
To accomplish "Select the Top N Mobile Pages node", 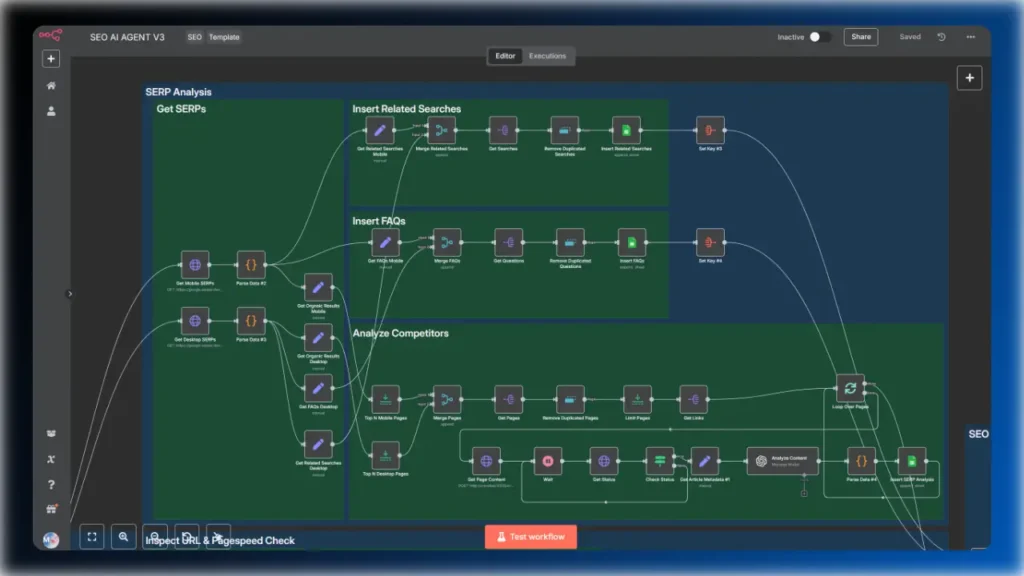I will [385, 400].
